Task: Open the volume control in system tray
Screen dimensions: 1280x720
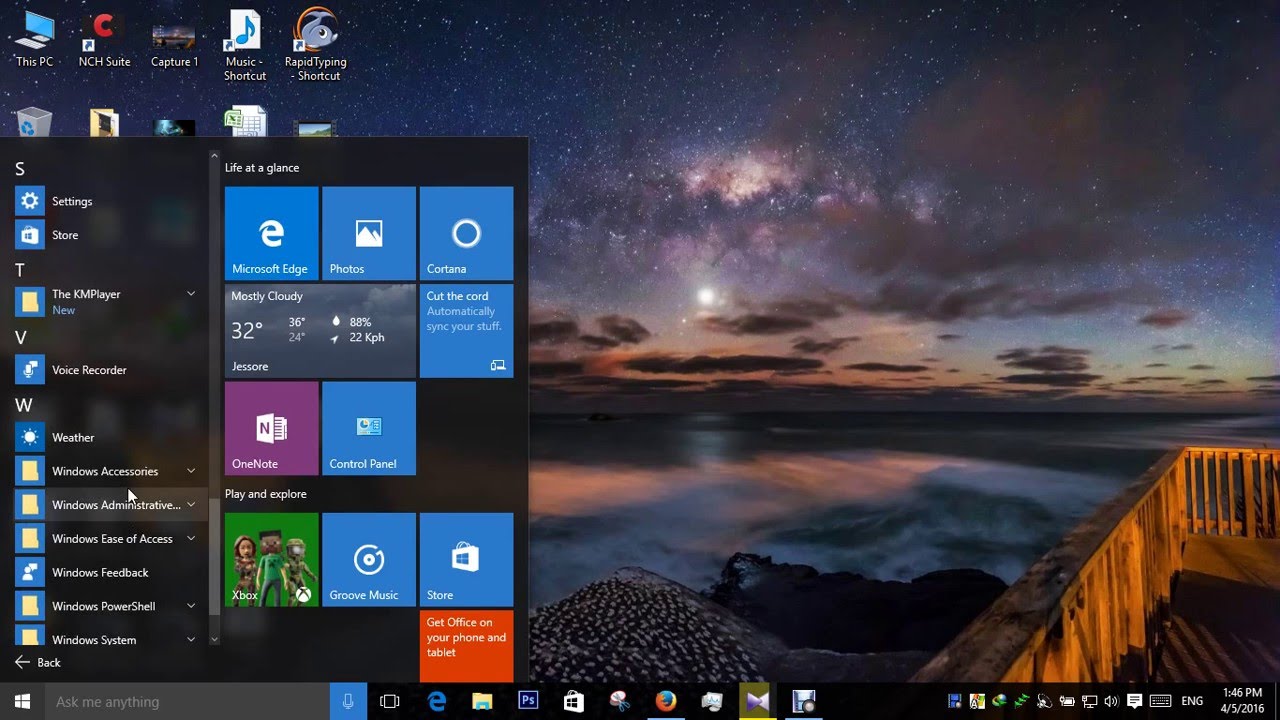Action: [1111, 701]
